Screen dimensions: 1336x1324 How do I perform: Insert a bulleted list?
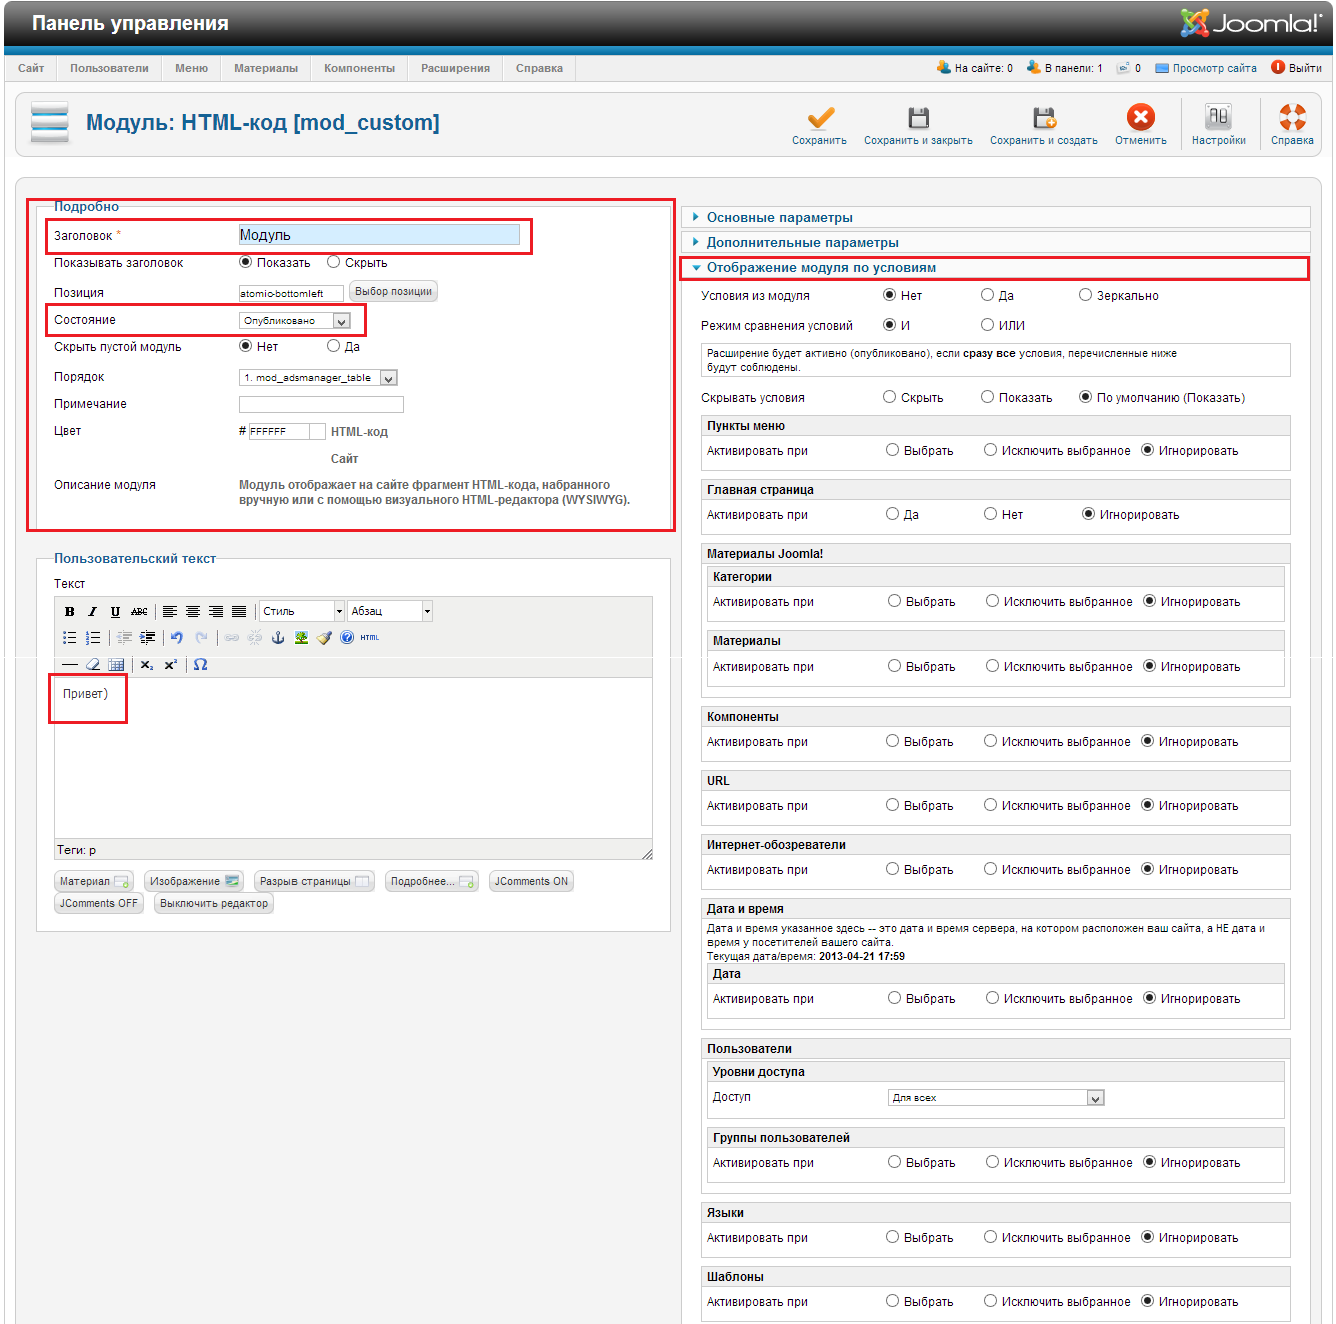pyautogui.click(x=69, y=637)
